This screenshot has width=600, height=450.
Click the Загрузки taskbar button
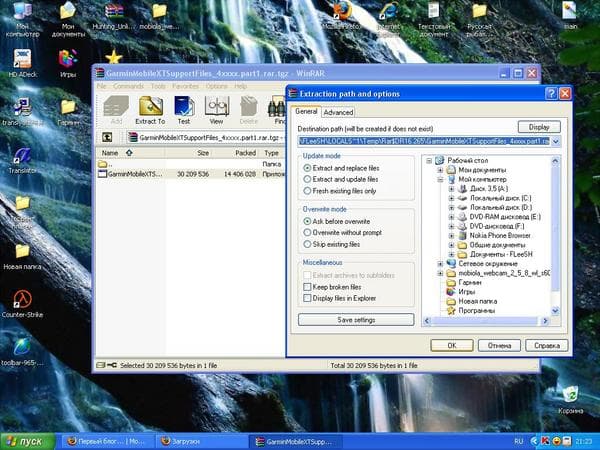click(x=202, y=442)
